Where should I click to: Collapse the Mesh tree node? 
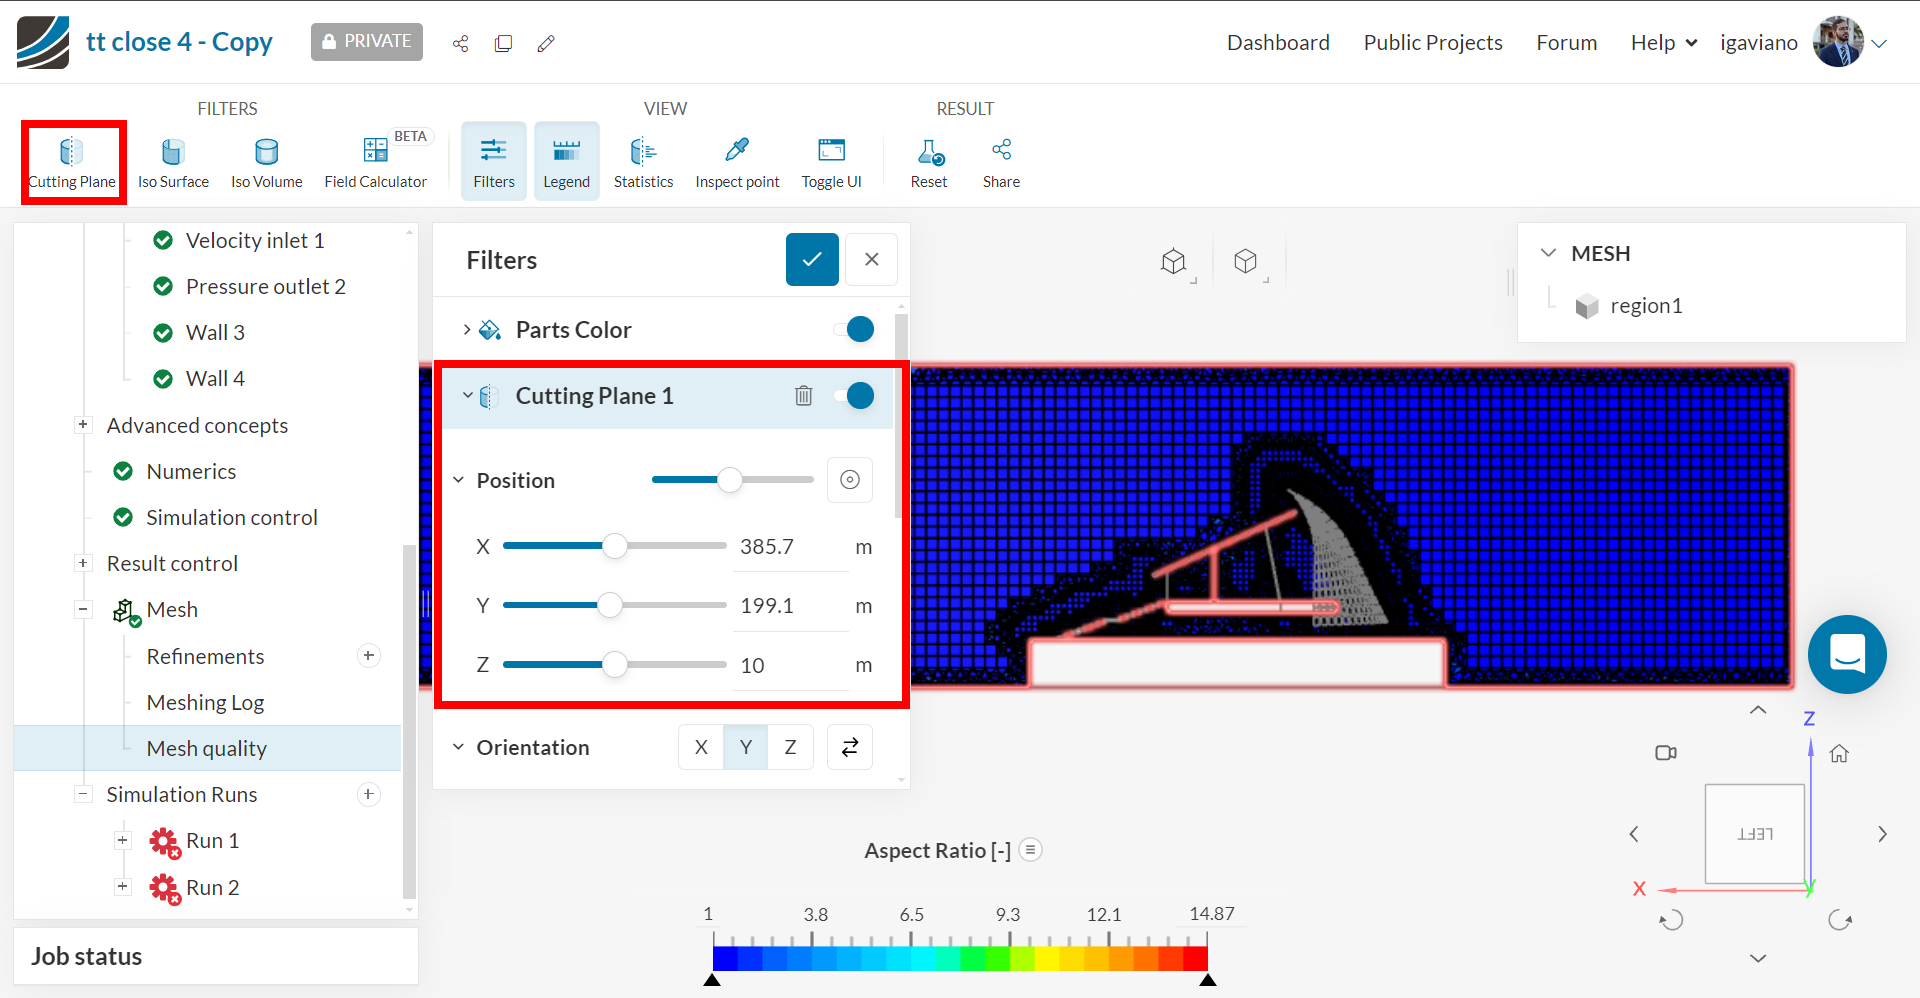[x=83, y=609]
